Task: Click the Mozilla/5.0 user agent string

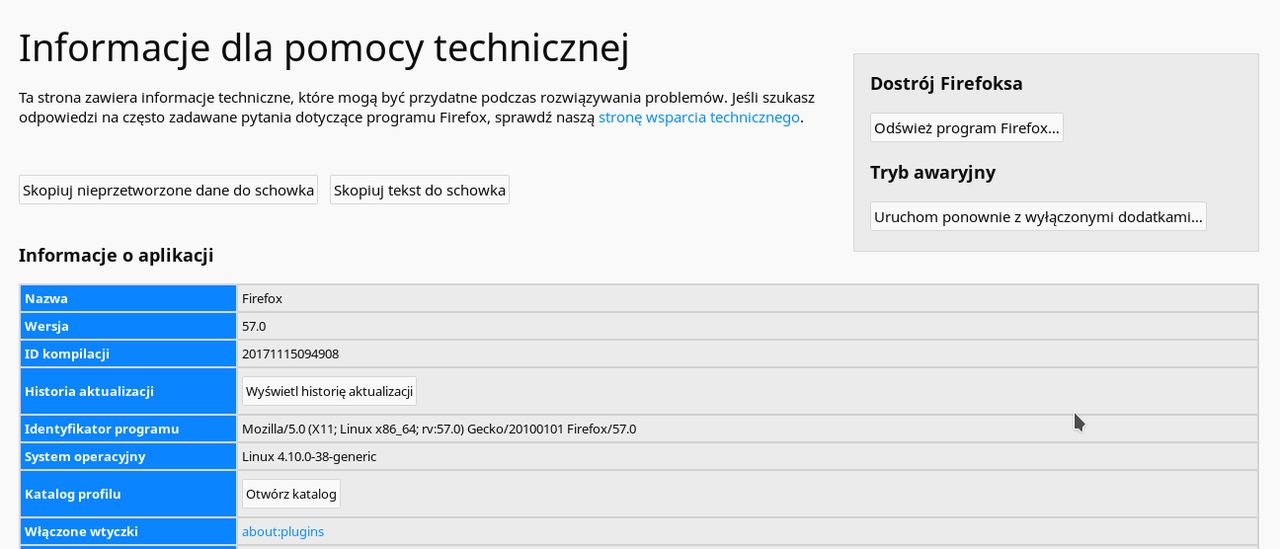Action: pos(439,429)
